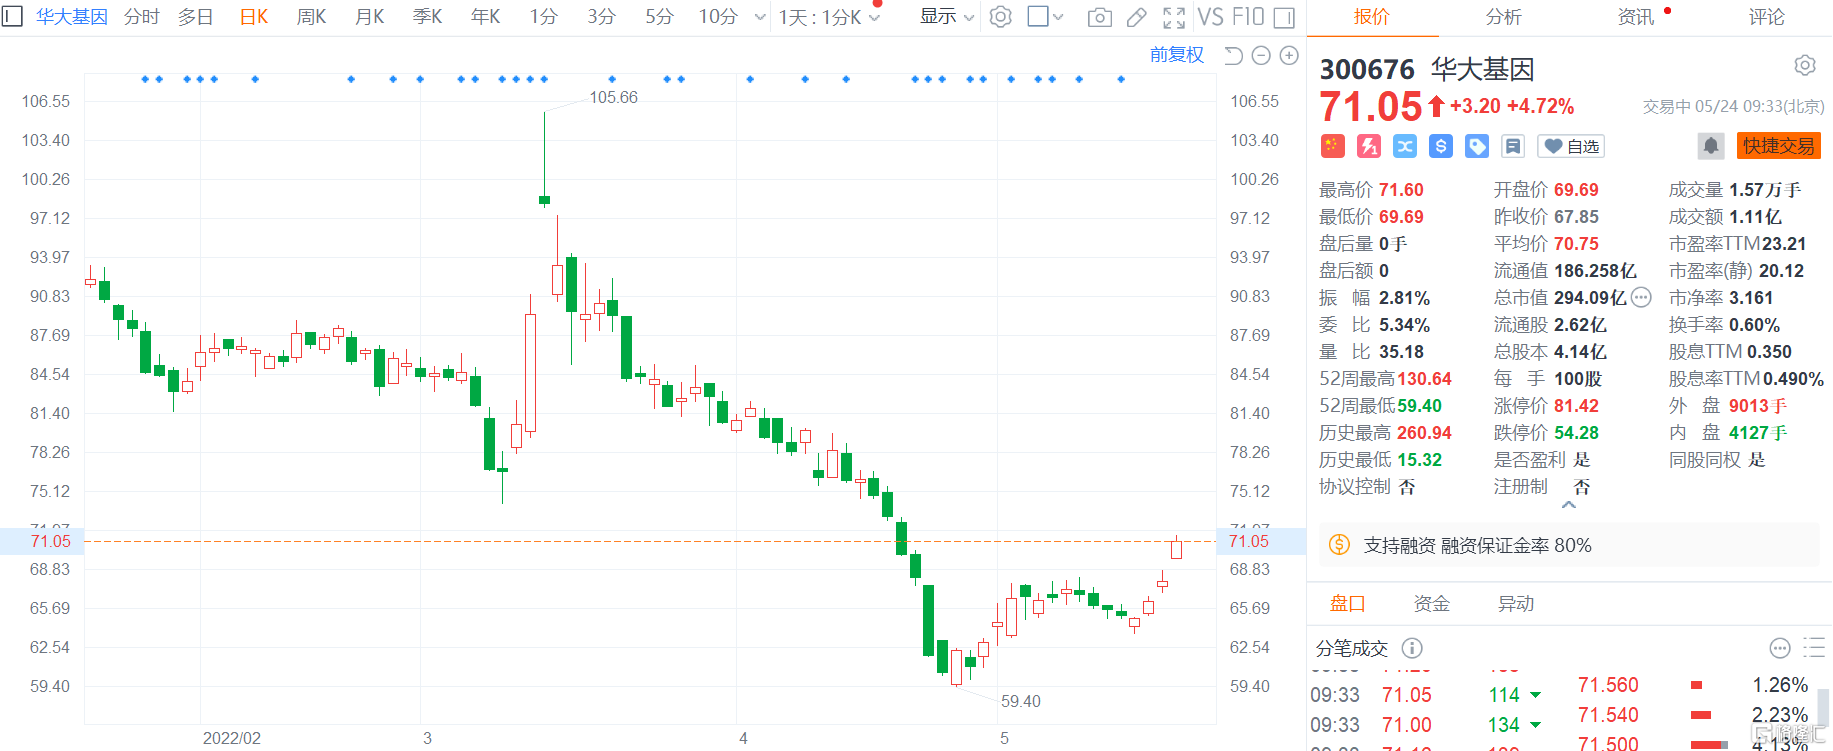Select the 多日 chart tab

click(196, 17)
